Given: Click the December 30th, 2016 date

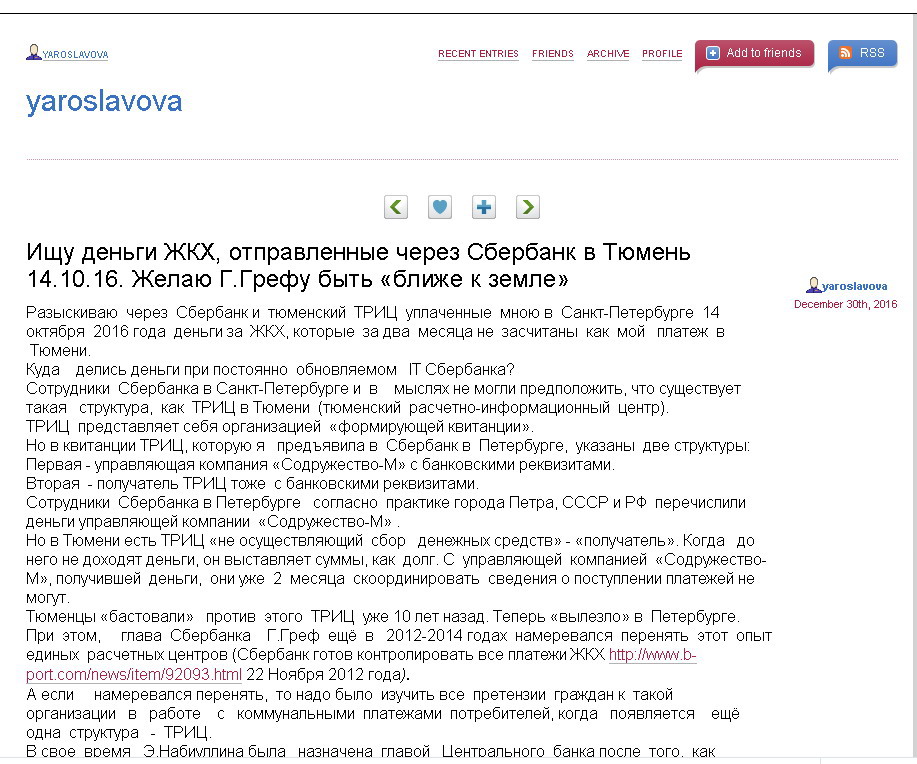Looking at the screenshot, I should tap(846, 304).
